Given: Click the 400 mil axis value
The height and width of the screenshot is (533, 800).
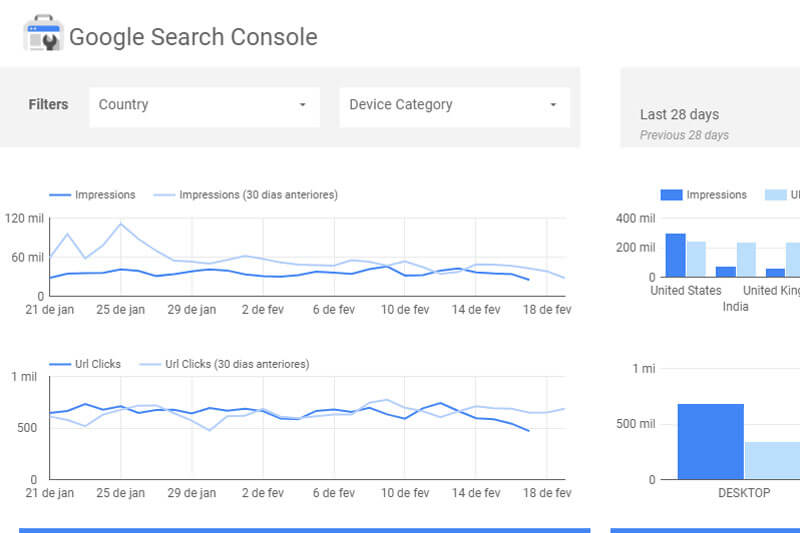Looking at the screenshot, I should [635, 218].
